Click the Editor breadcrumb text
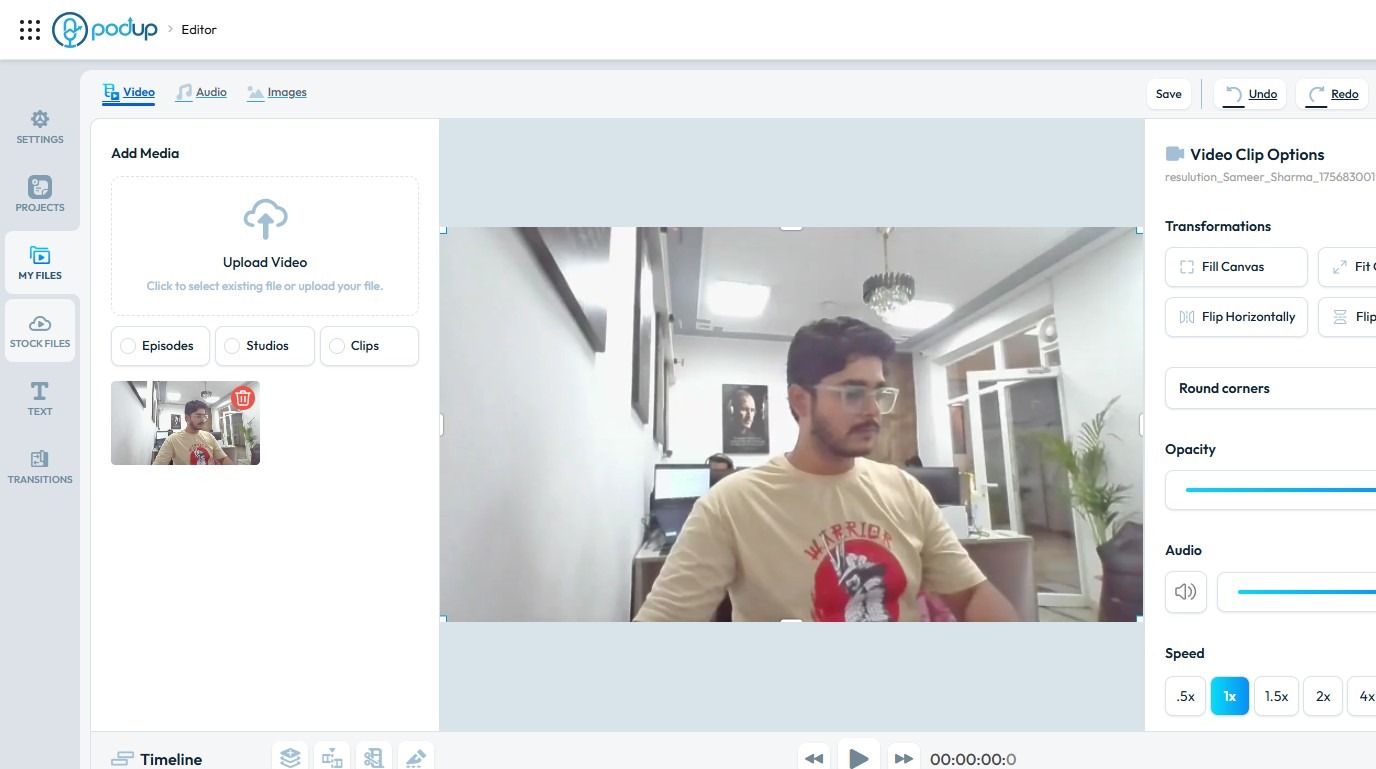Viewport: 1376px width, 769px height. (199, 30)
